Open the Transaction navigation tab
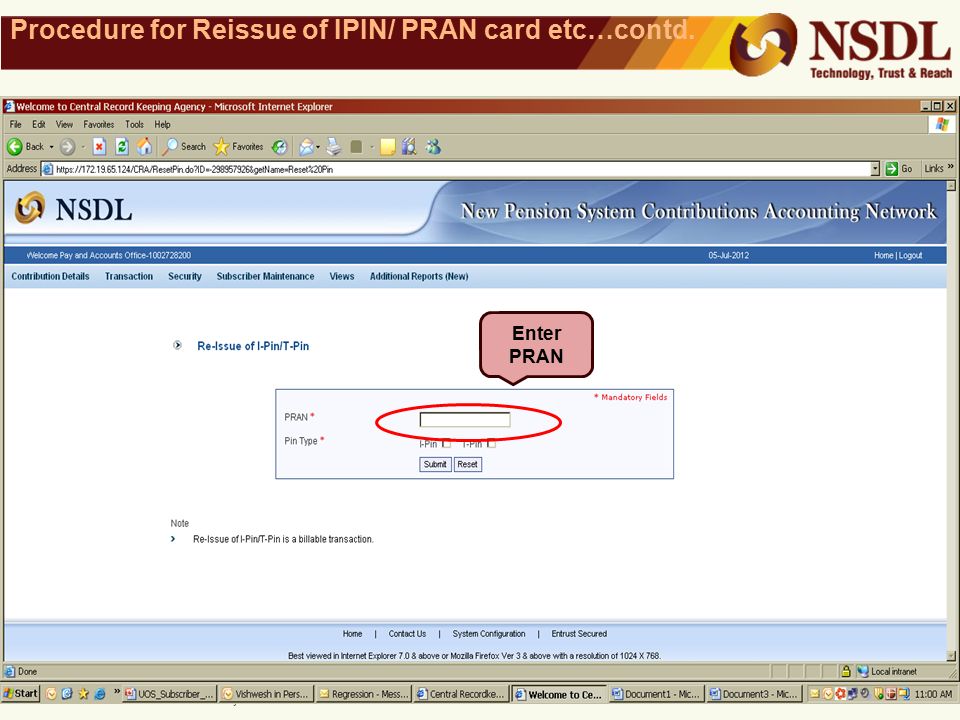 (x=129, y=276)
